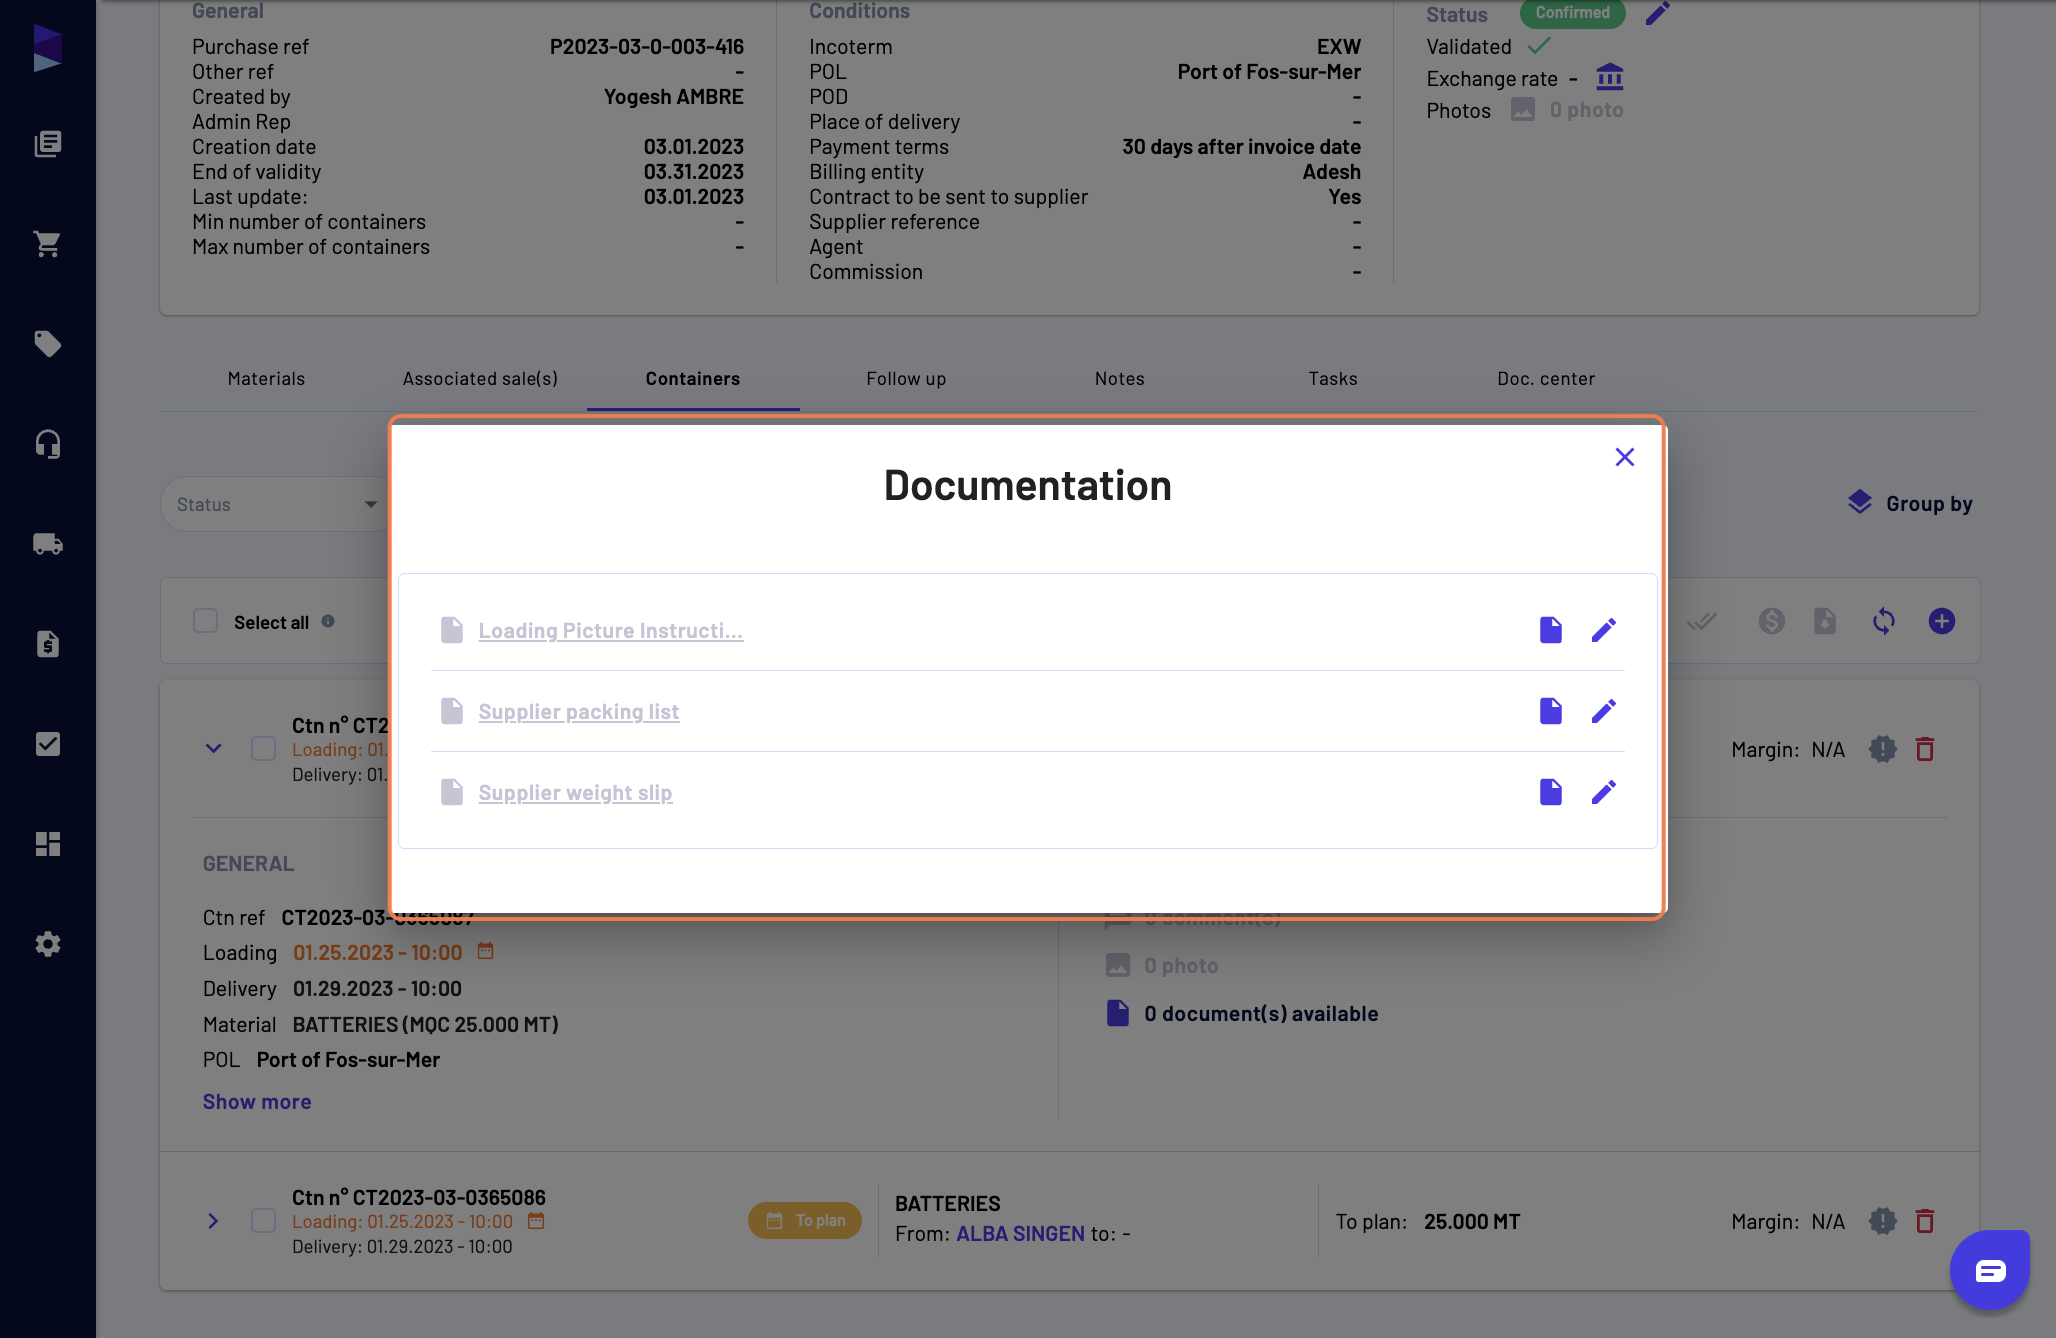Image resolution: width=2056 pixels, height=1338 pixels.
Task: Click document icon for Loading Picture Instructions row
Action: (x=1550, y=630)
